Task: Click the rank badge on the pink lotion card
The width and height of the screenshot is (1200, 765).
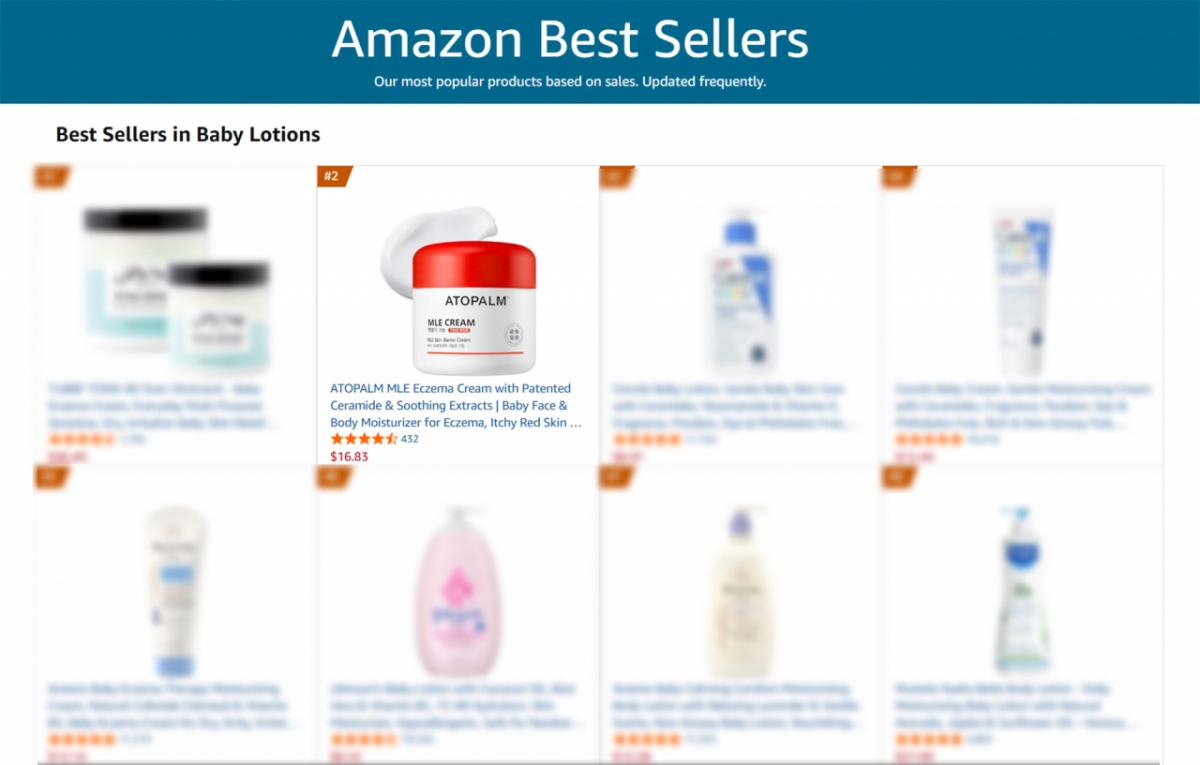Action: coord(333,477)
